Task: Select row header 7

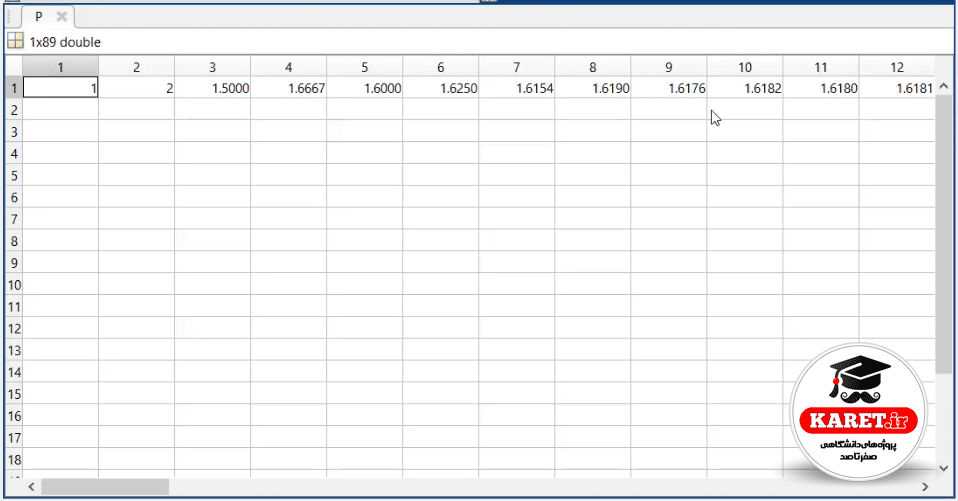Action: pyautogui.click(x=14, y=219)
